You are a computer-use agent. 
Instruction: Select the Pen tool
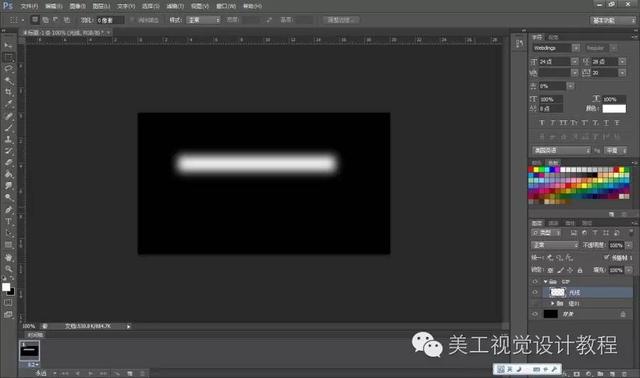[8, 210]
